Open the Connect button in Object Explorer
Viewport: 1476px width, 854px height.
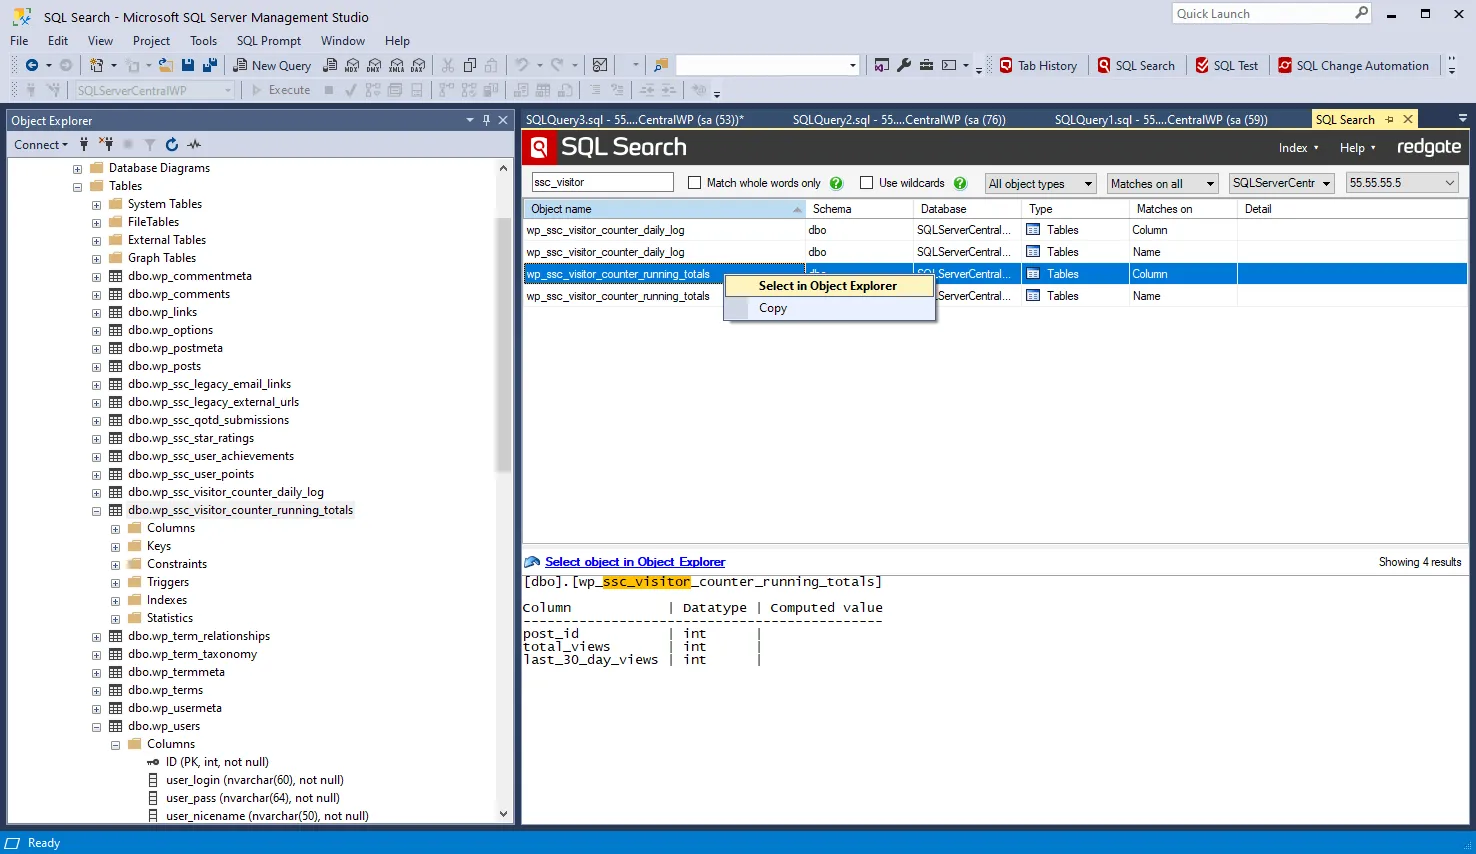coord(41,145)
